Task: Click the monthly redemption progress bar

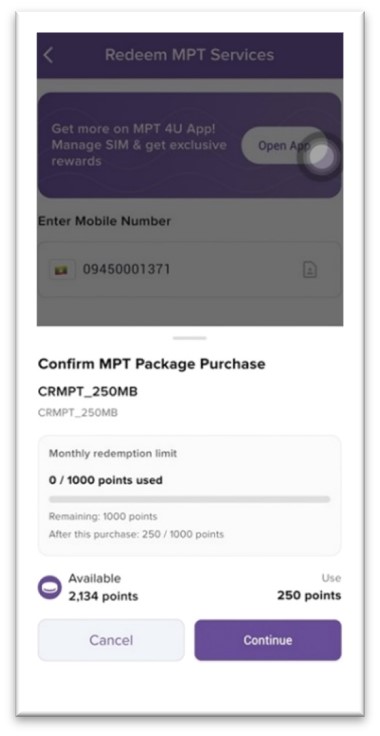Action: pyautogui.click(x=190, y=499)
